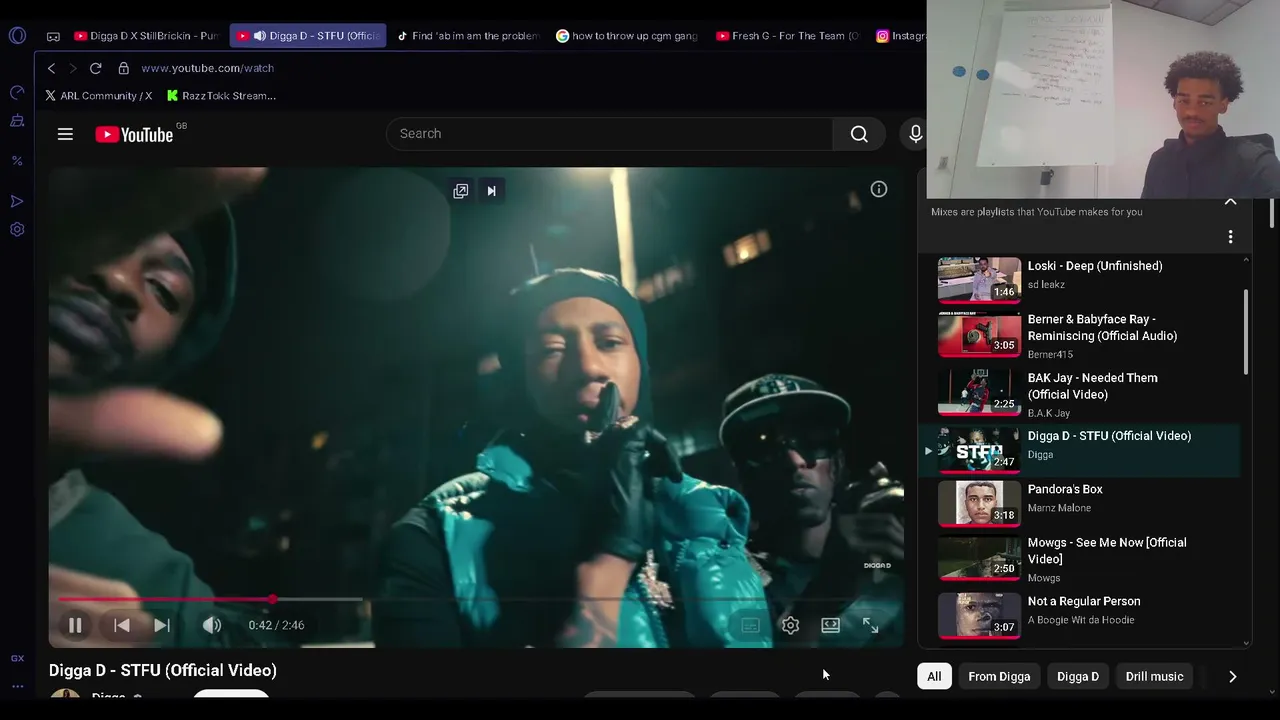Pause the playing video
Viewport: 1280px width, 720px height.
point(75,625)
